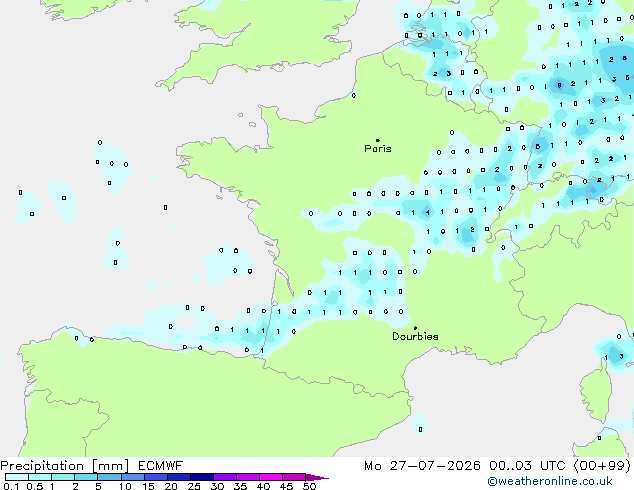The width and height of the screenshot is (634, 490).
Task: Select the 0.5–1 mm legend swatch
Action: pos(40,477)
